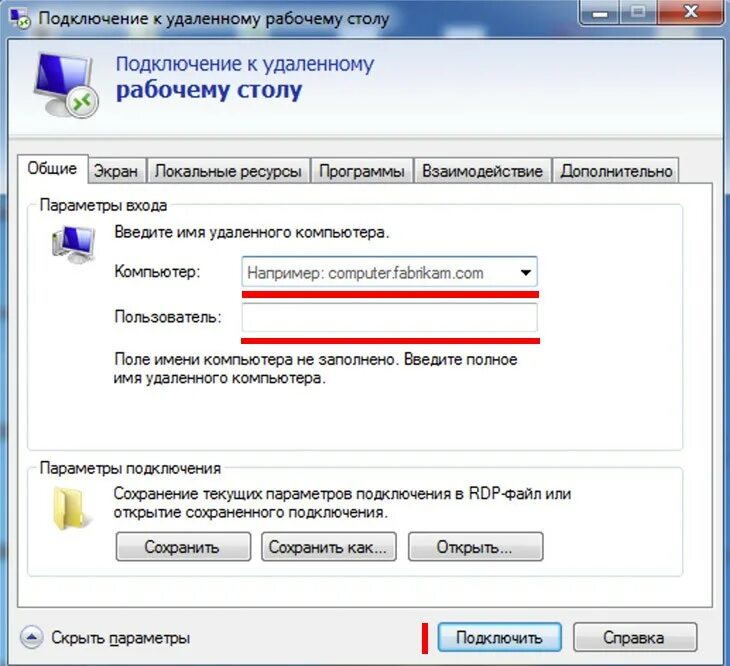Click the computer icon in Параметры входа
The height and width of the screenshot is (666, 730).
(x=73, y=244)
